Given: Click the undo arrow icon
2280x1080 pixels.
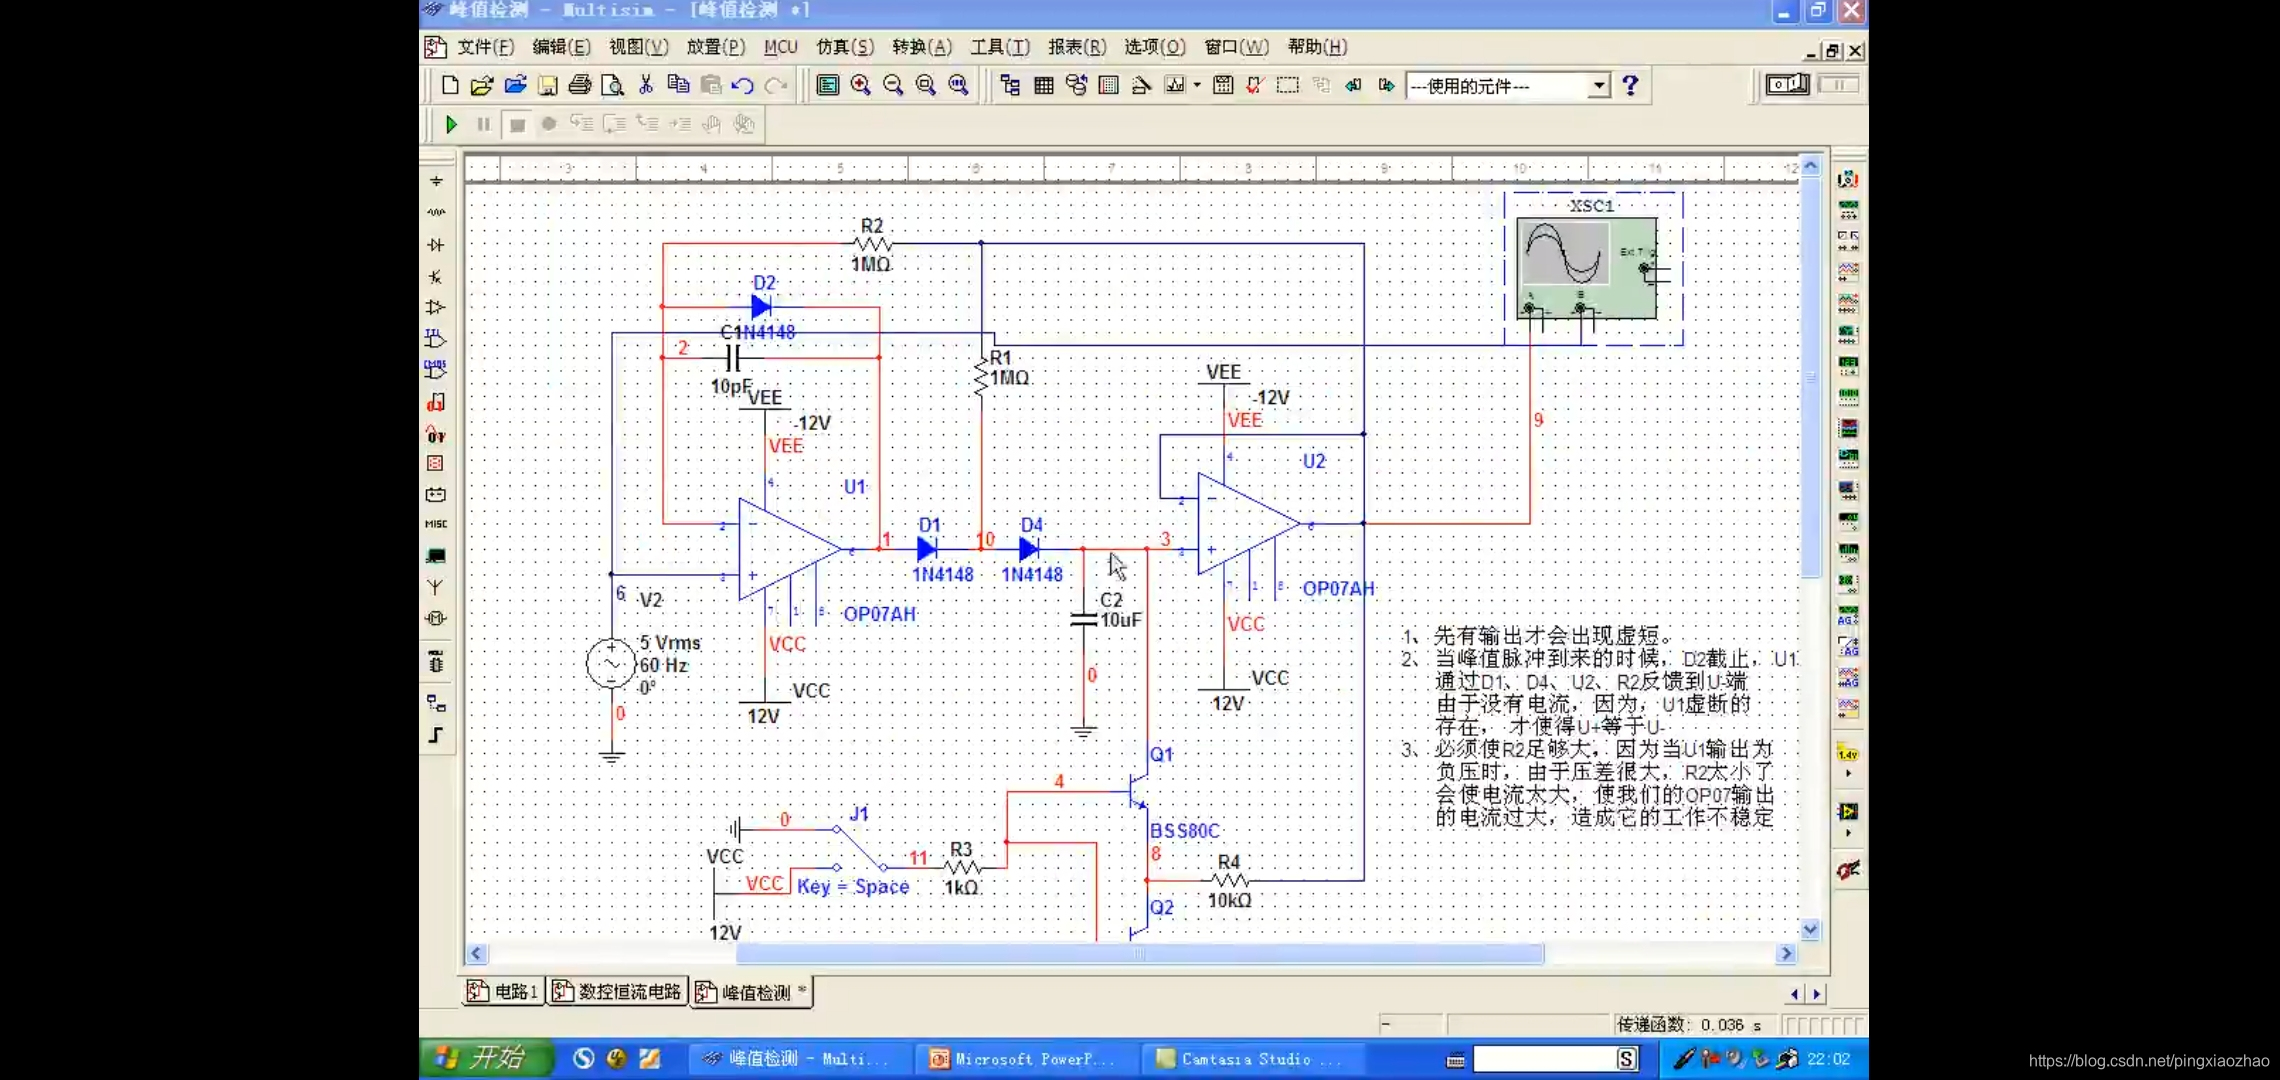Looking at the screenshot, I should [x=742, y=86].
